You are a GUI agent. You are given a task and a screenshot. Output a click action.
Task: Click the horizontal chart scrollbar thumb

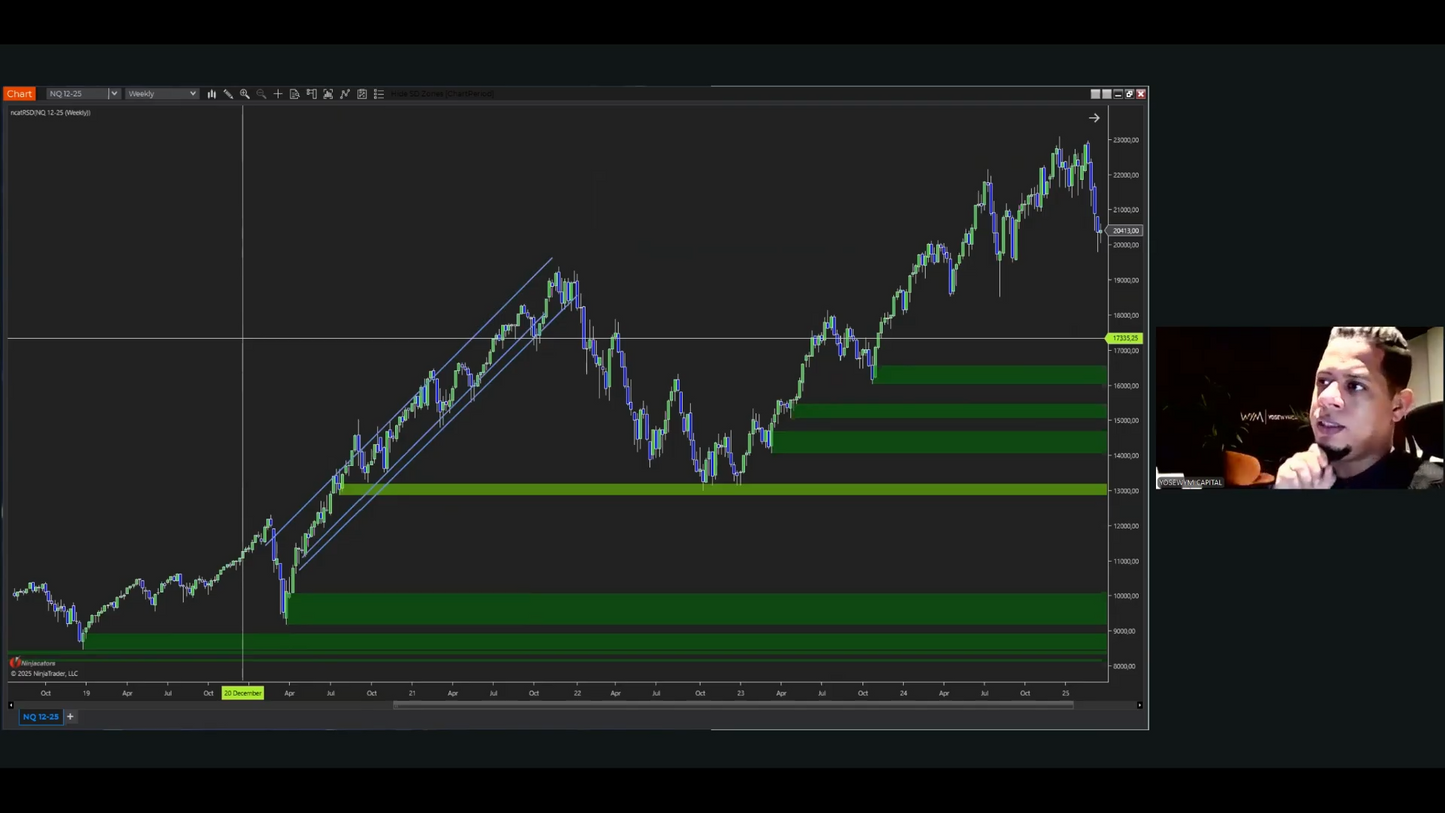click(x=733, y=705)
